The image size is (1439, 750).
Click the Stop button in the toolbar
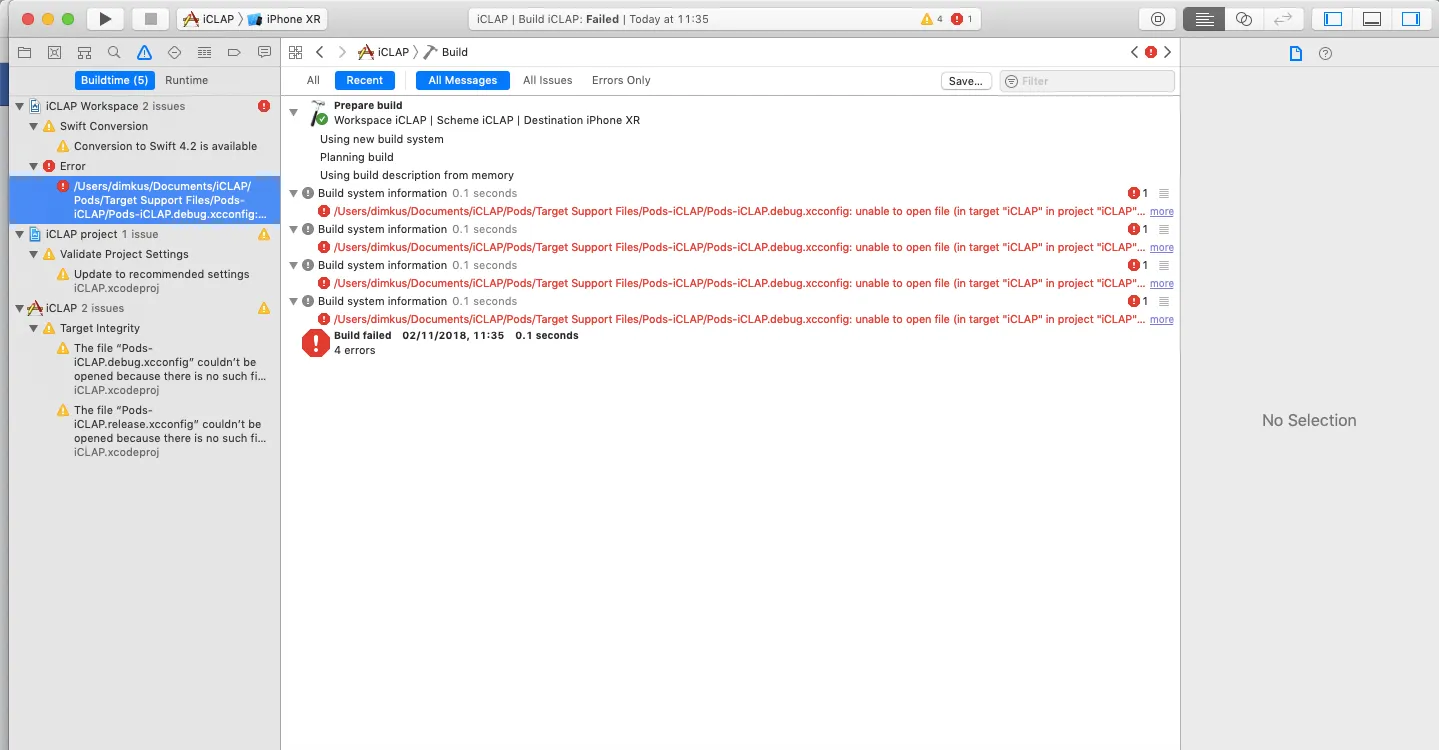click(x=151, y=19)
